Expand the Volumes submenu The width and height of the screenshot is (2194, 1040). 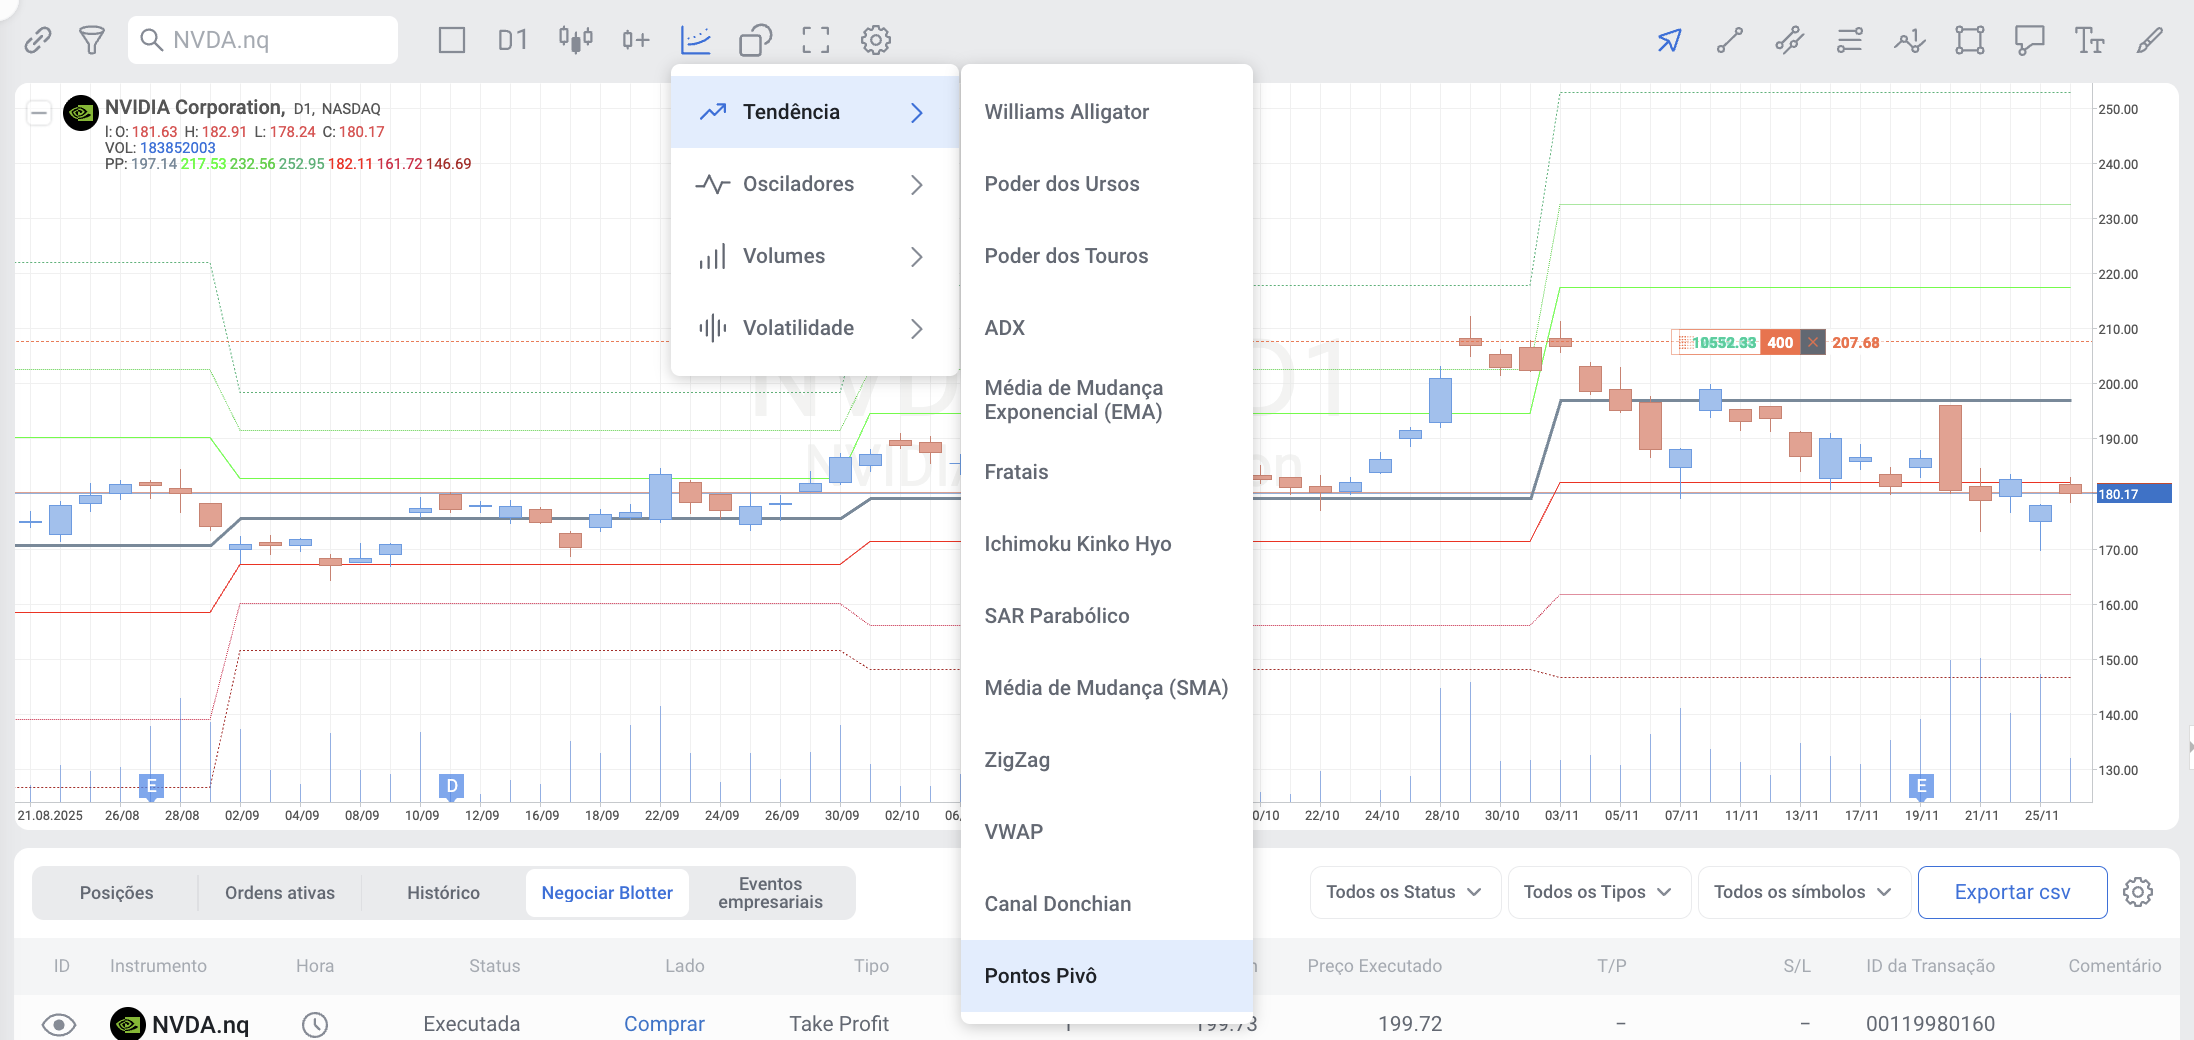815,256
